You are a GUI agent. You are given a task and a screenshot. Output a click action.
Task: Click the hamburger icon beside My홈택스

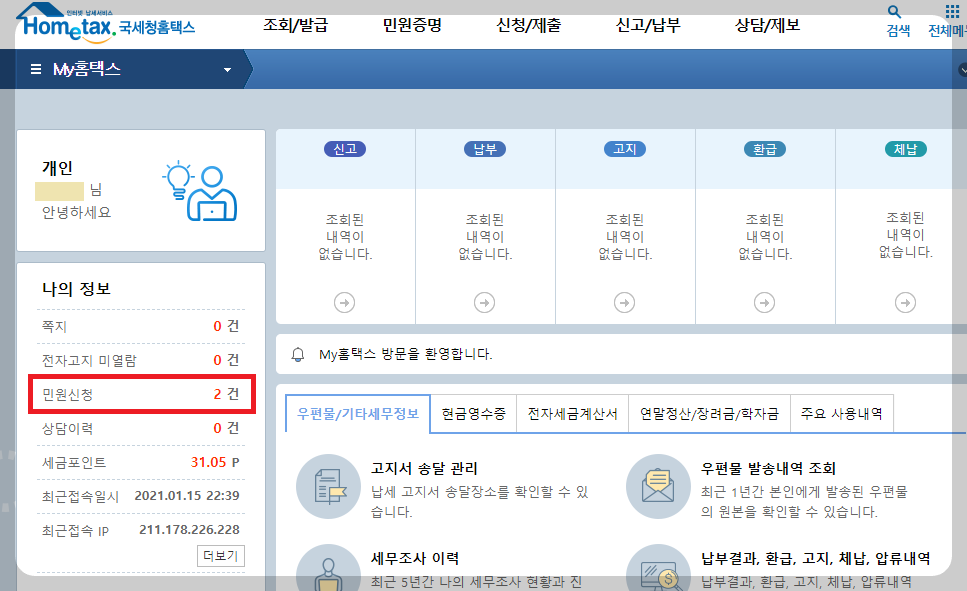pyautogui.click(x=36, y=69)
